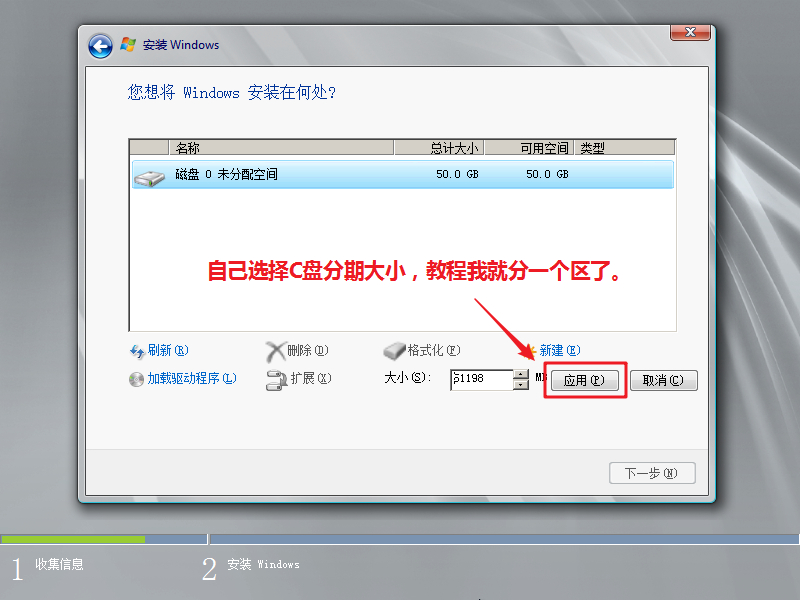Image resolution: width=800 pixels, height=600 pixels.
Task: Sort by the 总计大小 column header
Action: tap(440, 148)
